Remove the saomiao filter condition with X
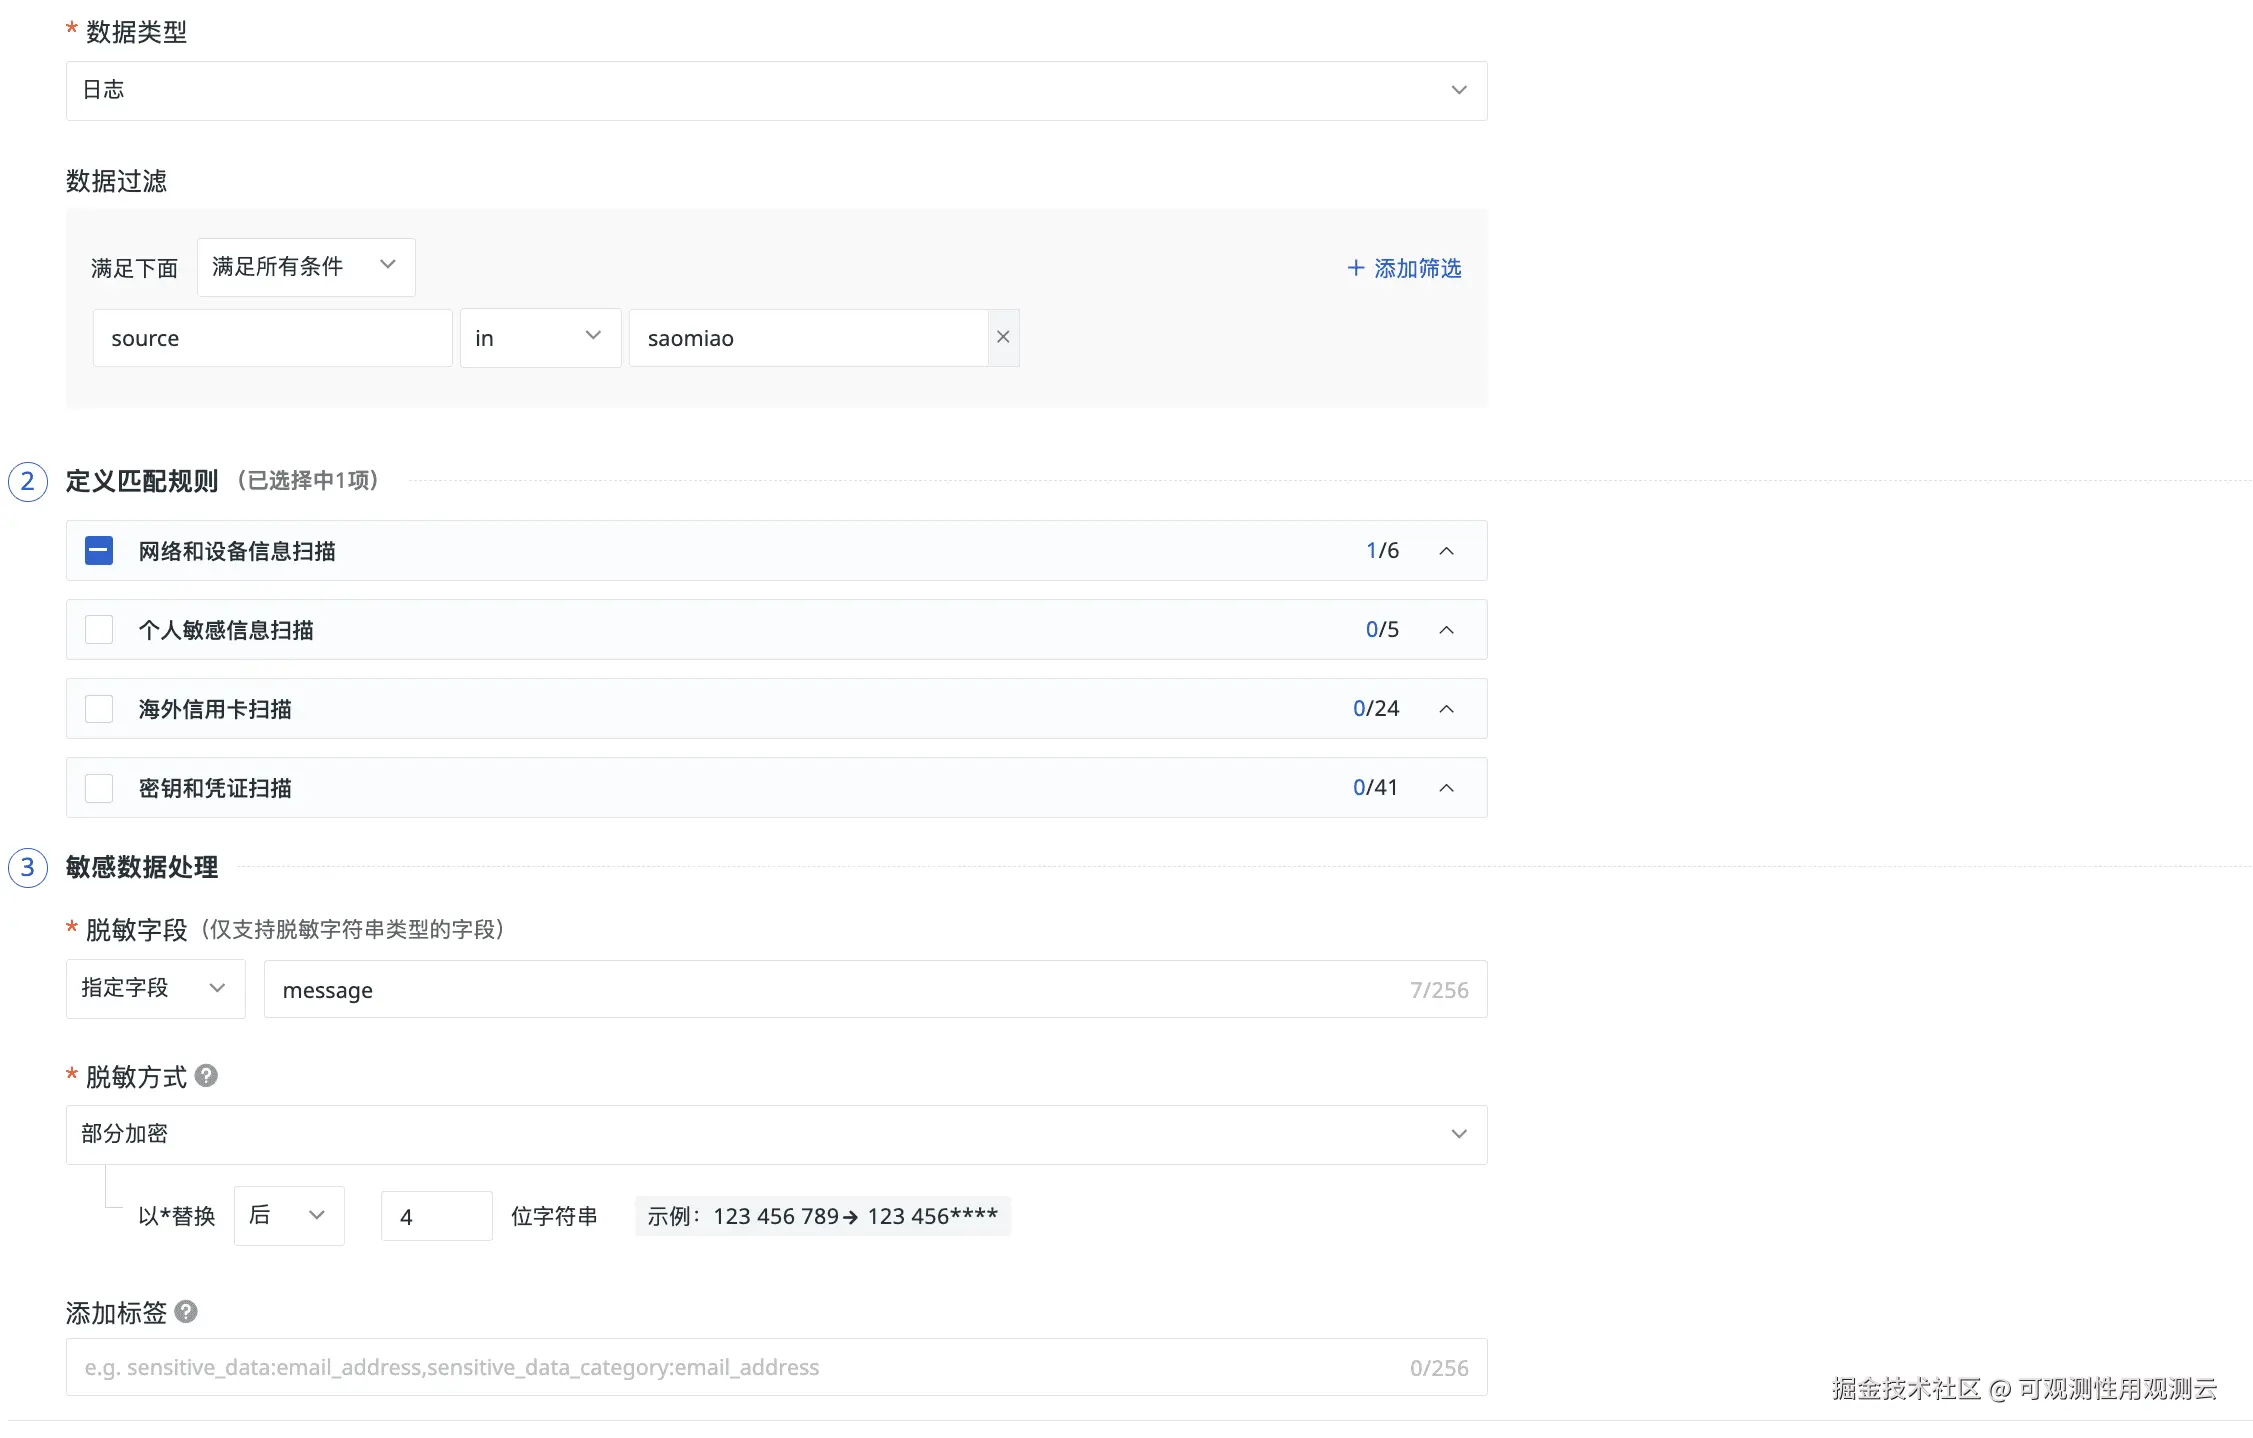This screenshot has width=2253, height=1438. coord(1003,338)
